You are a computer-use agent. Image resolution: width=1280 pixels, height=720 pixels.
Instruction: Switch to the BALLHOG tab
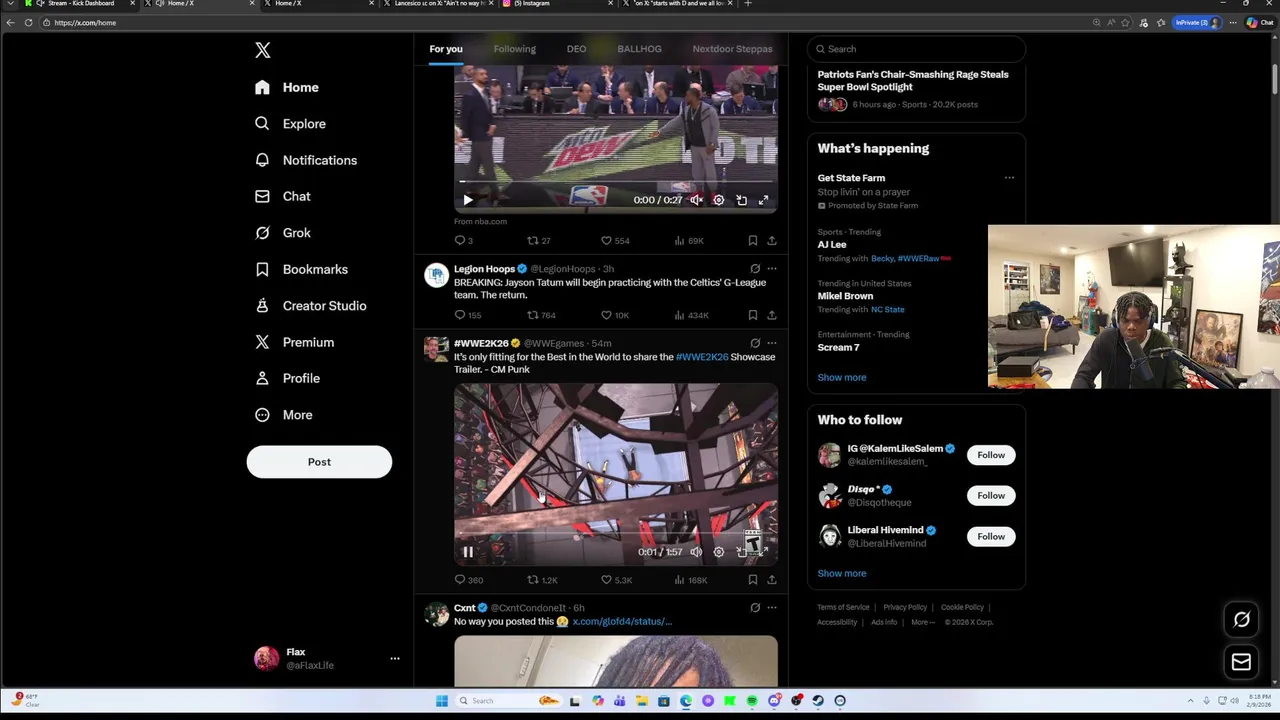639,49
